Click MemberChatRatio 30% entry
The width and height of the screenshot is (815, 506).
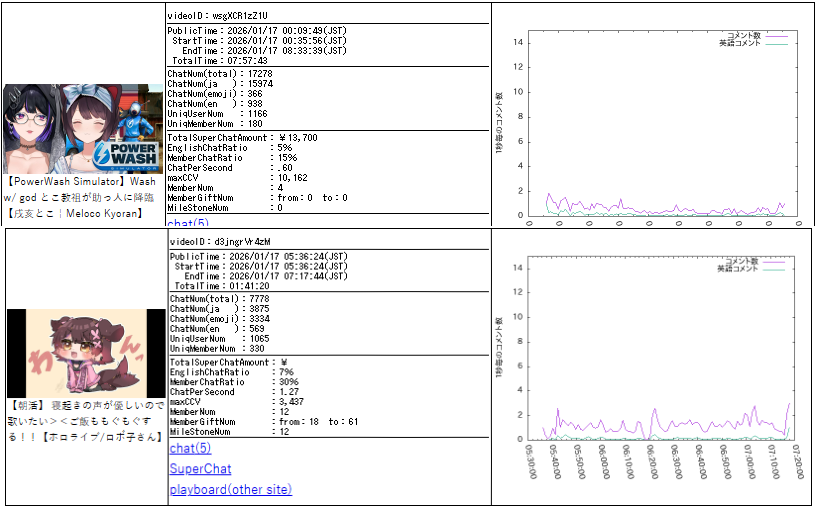pos(232,382)
